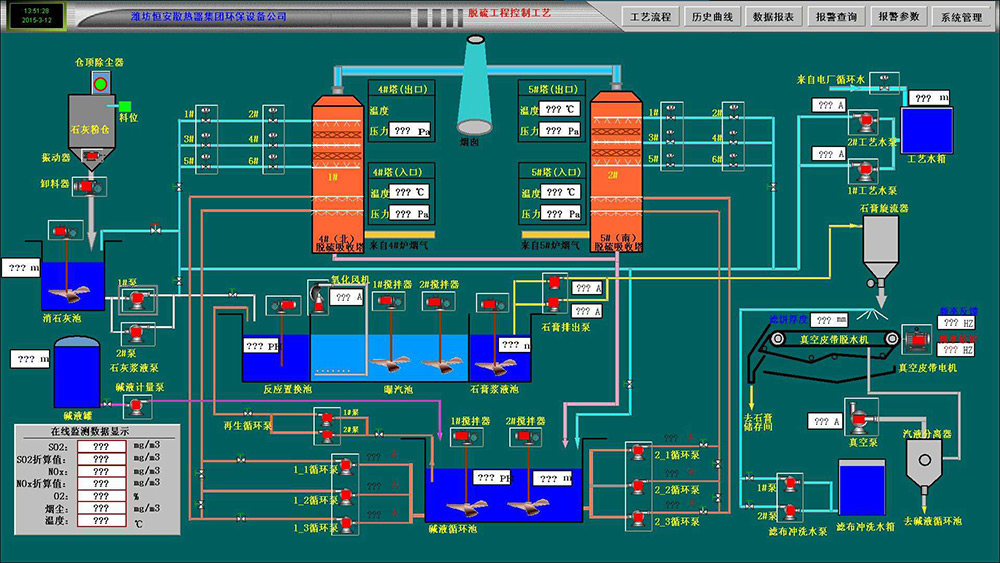Screen dimensions: 1000x563
Task: Click the 报警查询 alarm query button
Action: (x=835, y=17)
